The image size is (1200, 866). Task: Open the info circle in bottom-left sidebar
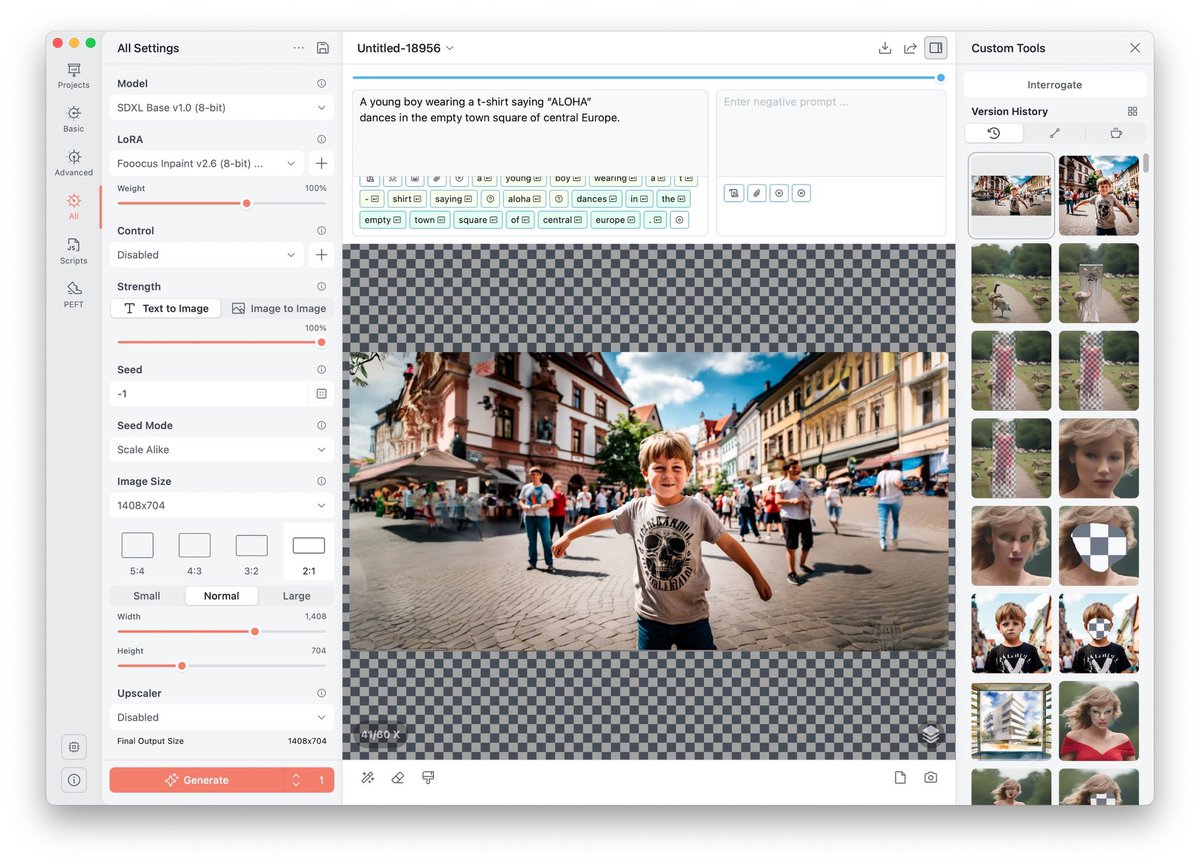74,779
